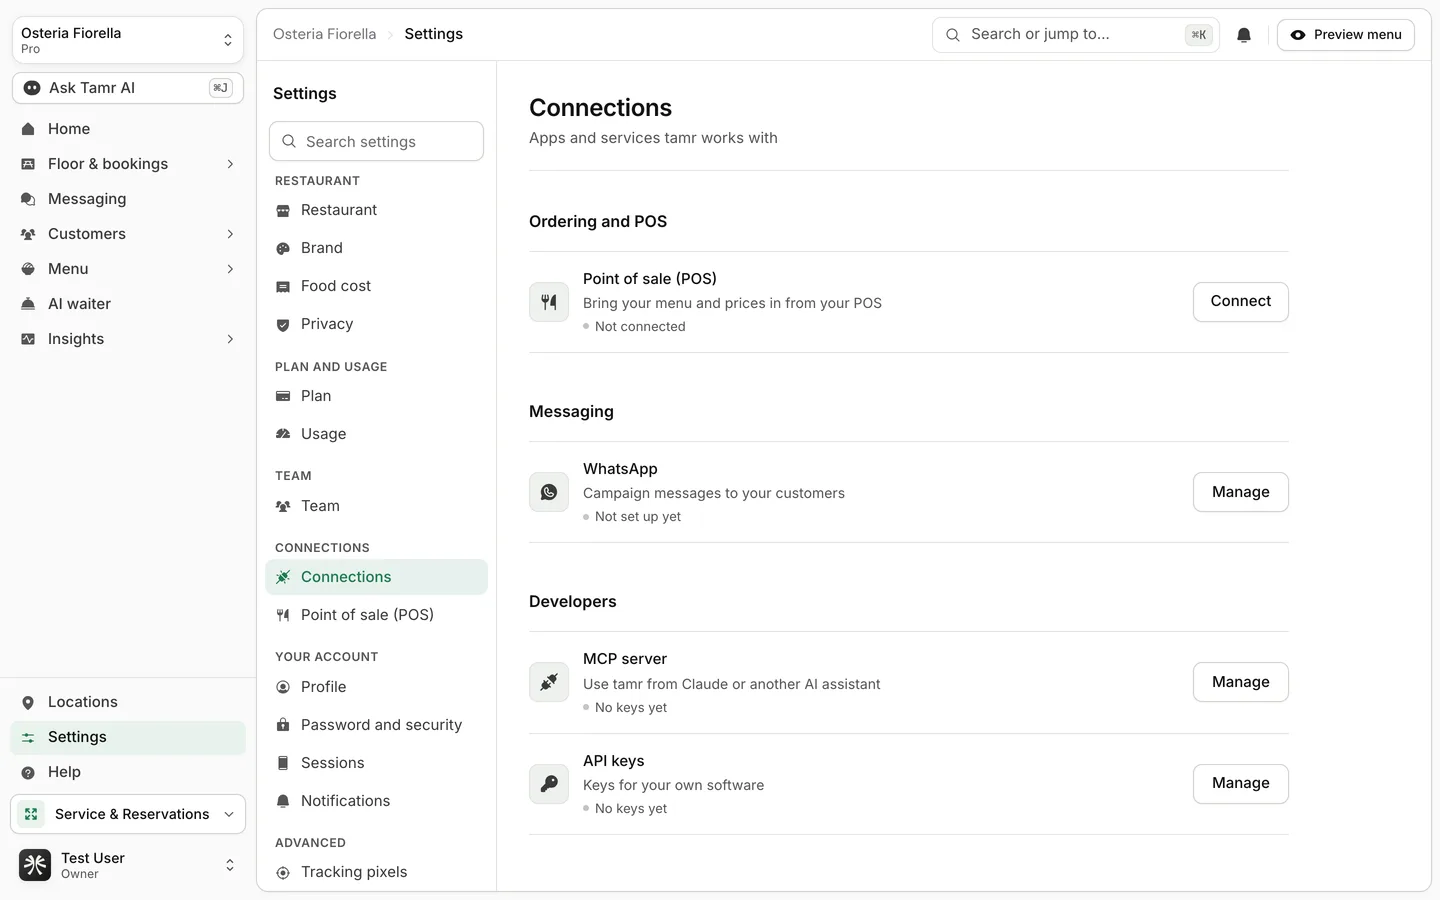Open Notifications settings item

[x=376, y=801]
